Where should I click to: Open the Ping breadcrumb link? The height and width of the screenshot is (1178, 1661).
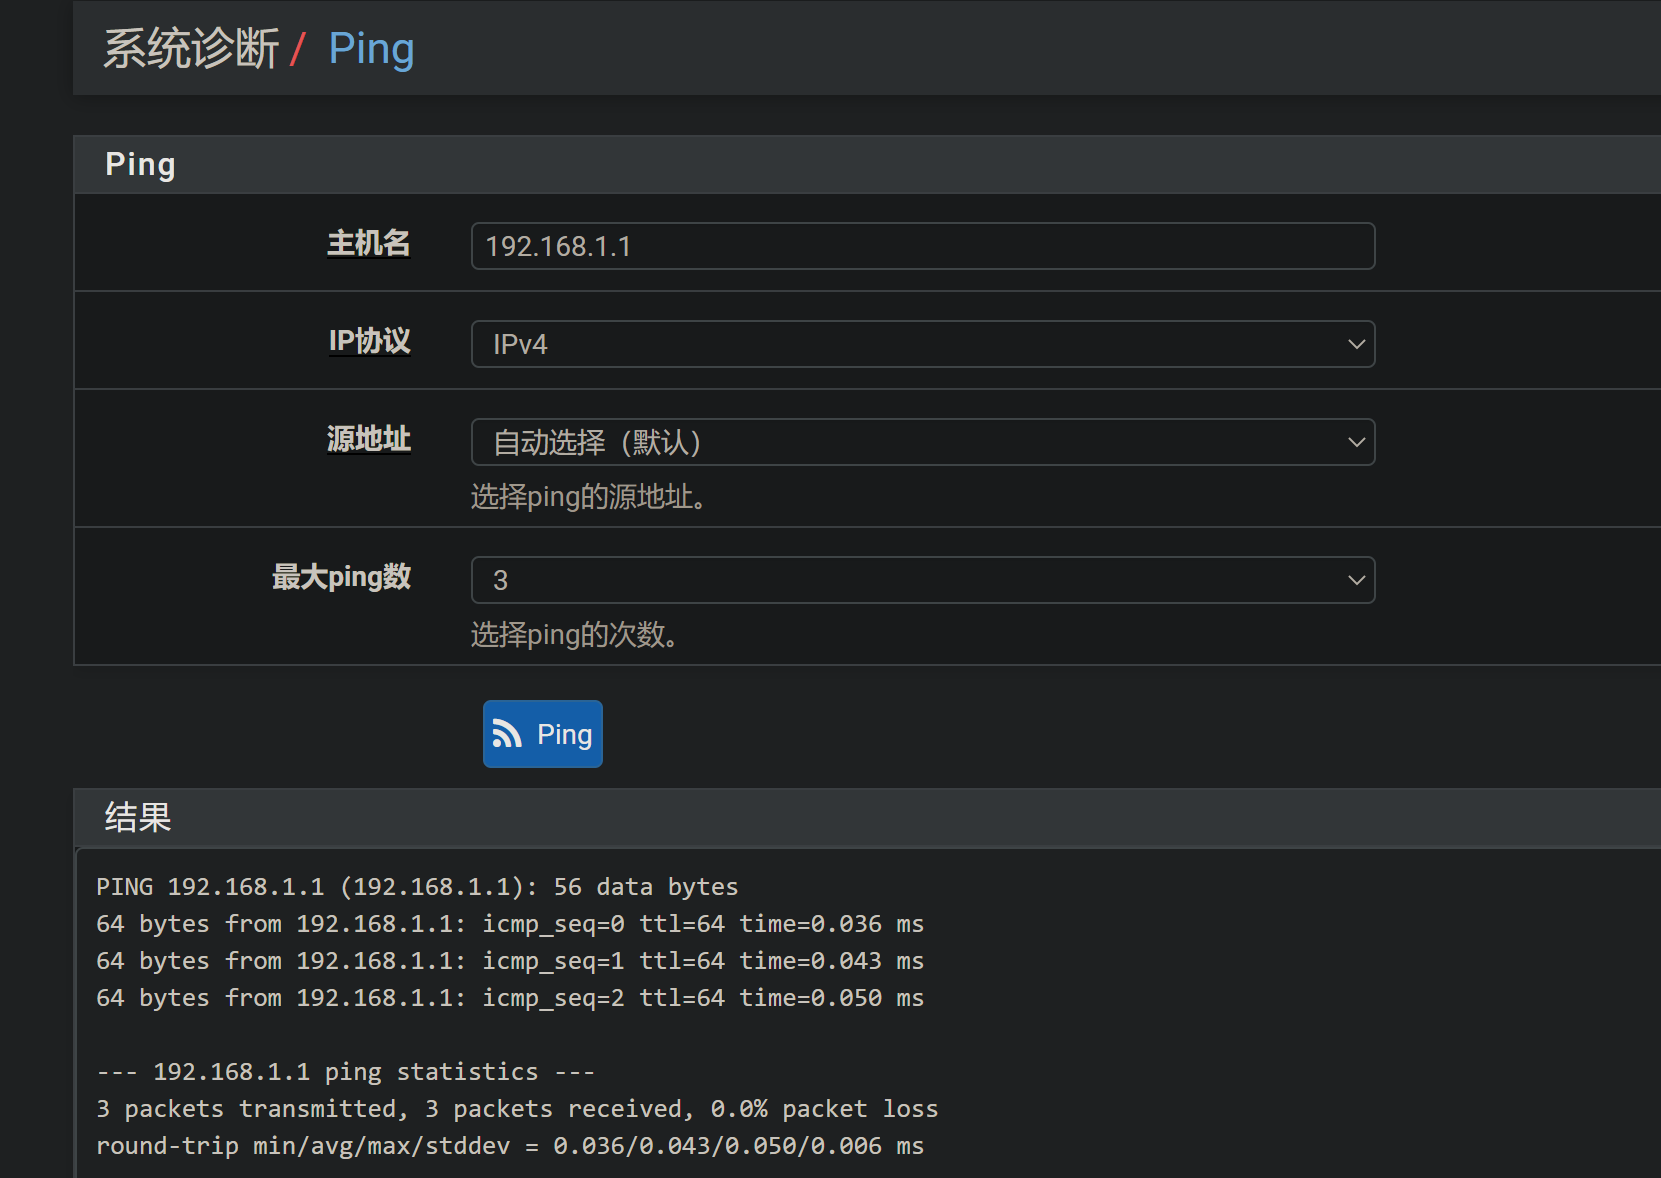coord(371,49)
